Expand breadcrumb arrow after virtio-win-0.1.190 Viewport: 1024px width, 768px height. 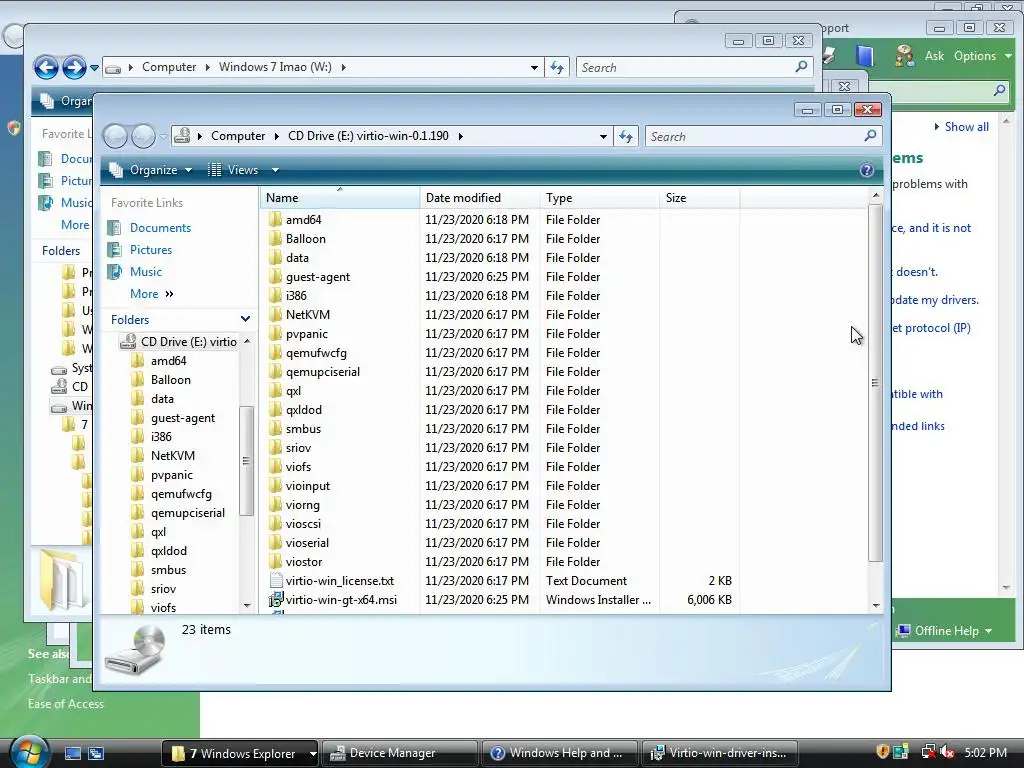click(x=461, y=136)
